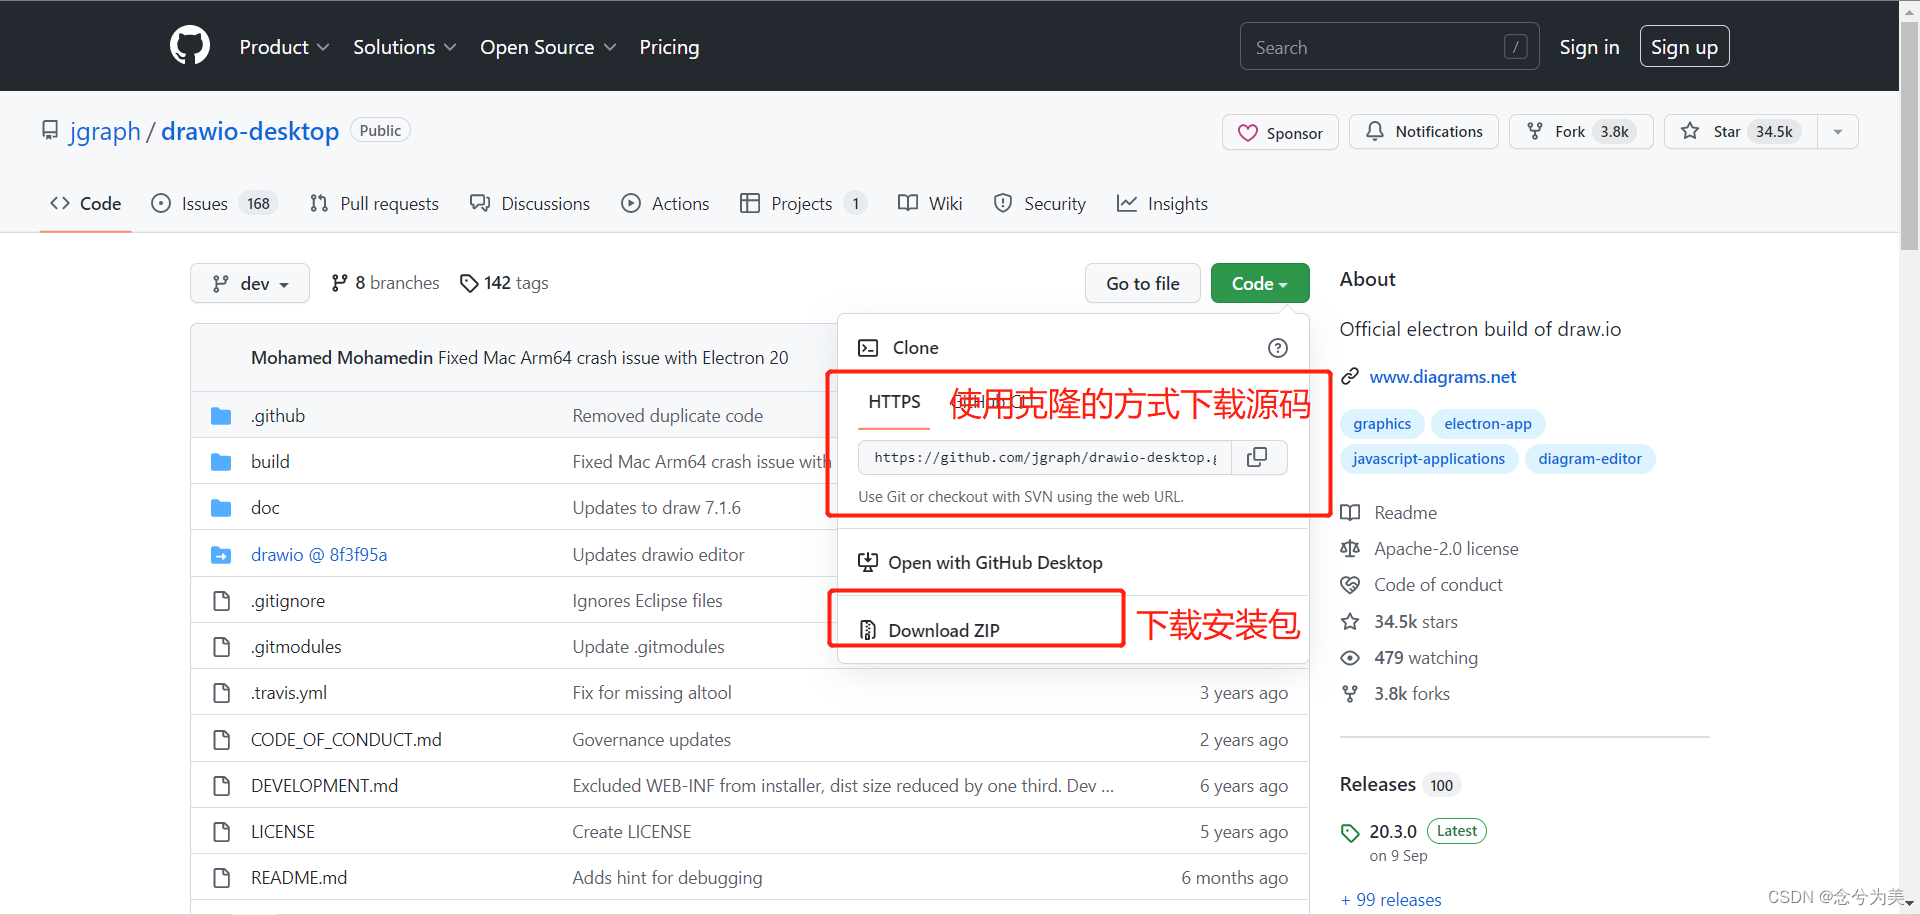Open the Solutions dropdown menu
The width and height of the screenshot is (1920, 915).
[x=404, y=47]
